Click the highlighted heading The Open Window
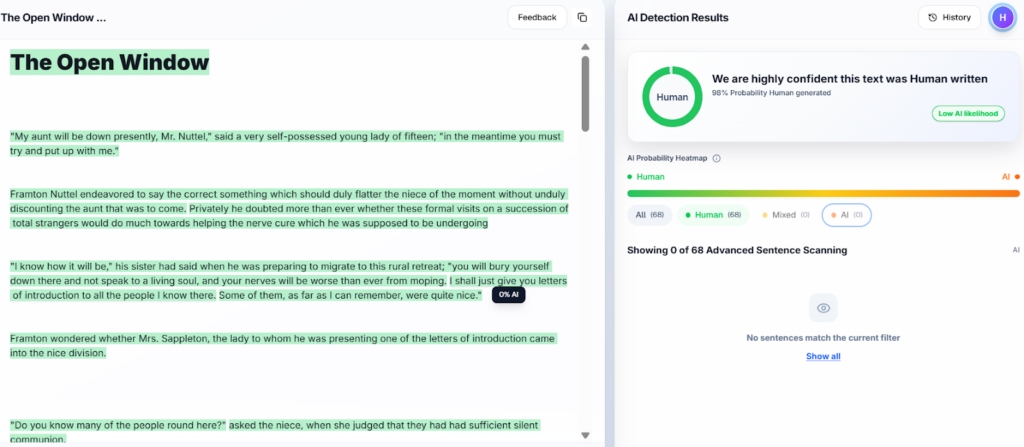 (x=109, y=62)
